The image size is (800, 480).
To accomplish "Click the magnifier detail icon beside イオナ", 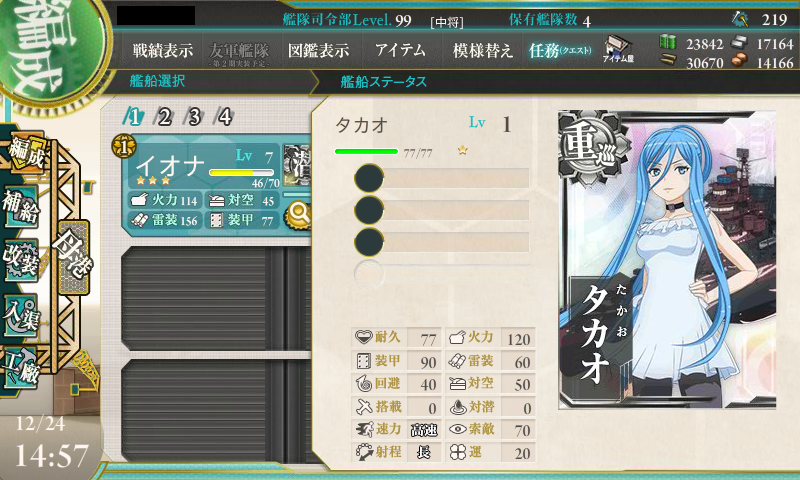I will pyautogui.click(x=299, y=215).
